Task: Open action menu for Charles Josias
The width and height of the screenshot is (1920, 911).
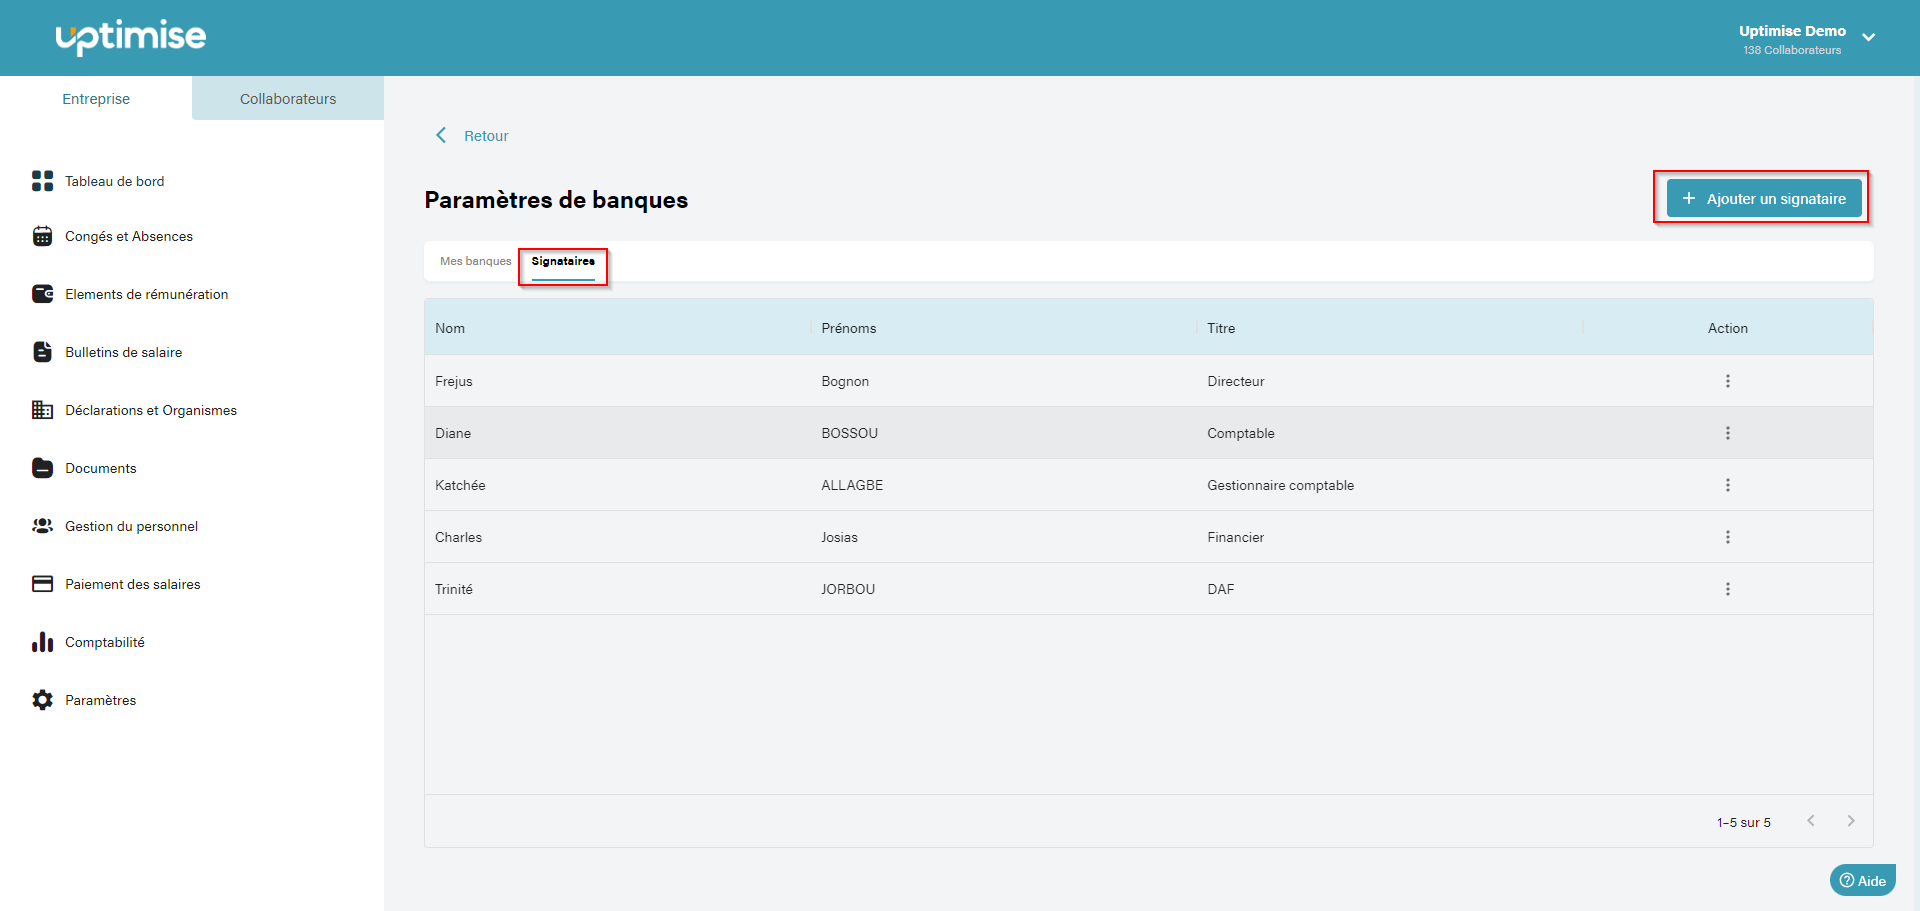Action: (x=1727, y=537)
